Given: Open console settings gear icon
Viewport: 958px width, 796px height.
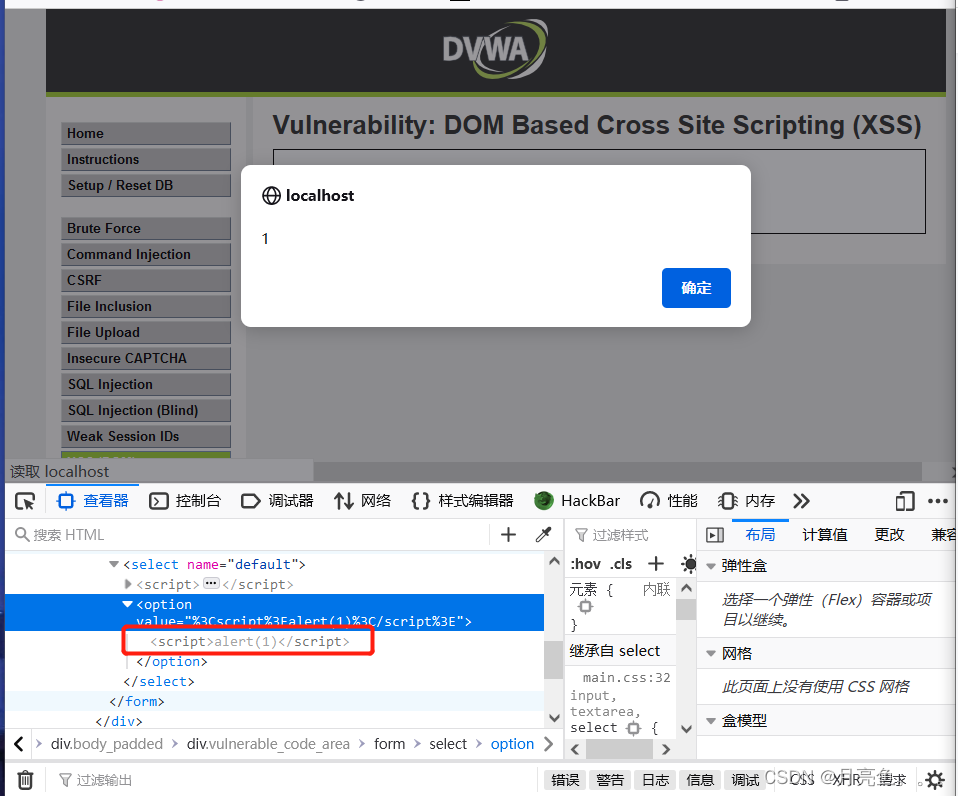Looking at the screenshot, I should (935, 780).
